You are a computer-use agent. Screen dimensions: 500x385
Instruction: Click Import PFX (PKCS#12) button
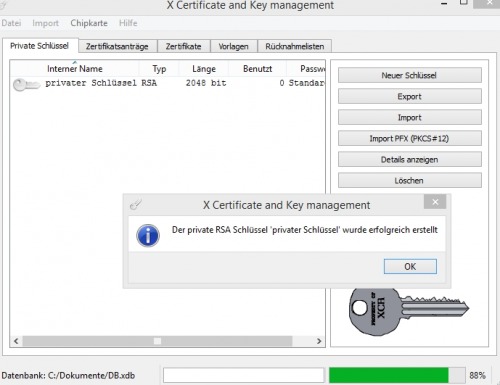410,138
